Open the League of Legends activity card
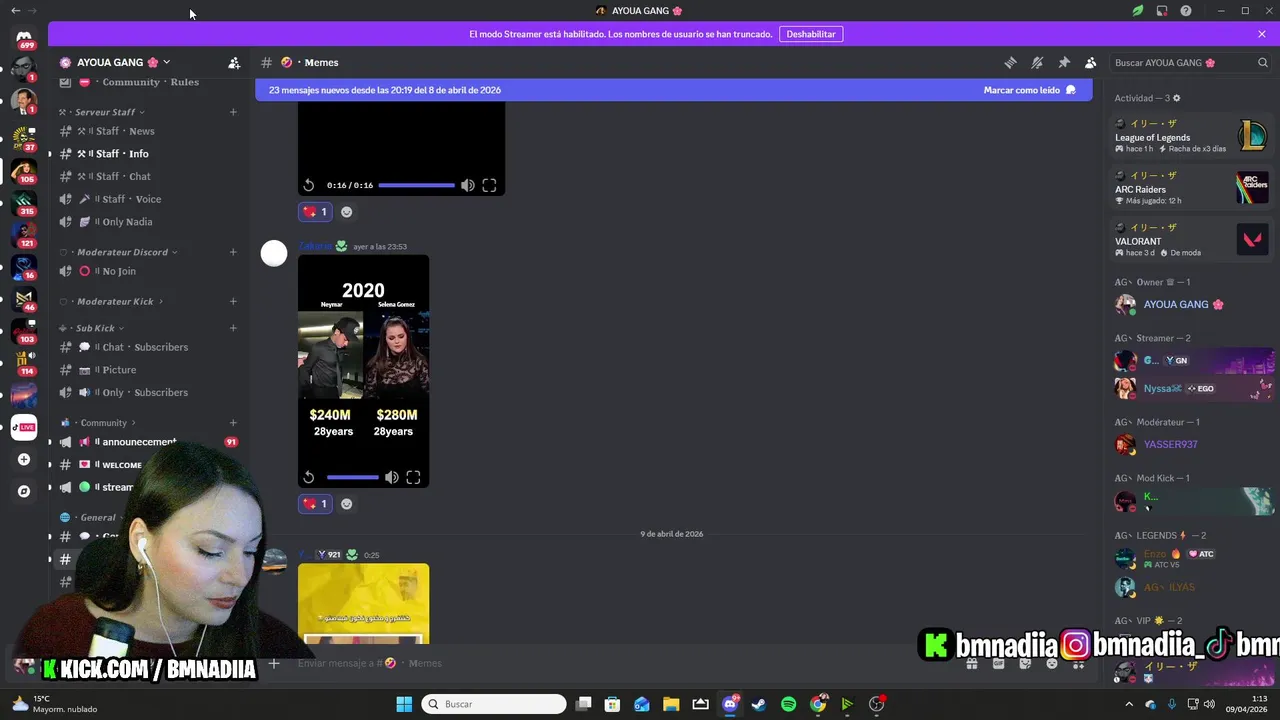 tap(1192, 136)
